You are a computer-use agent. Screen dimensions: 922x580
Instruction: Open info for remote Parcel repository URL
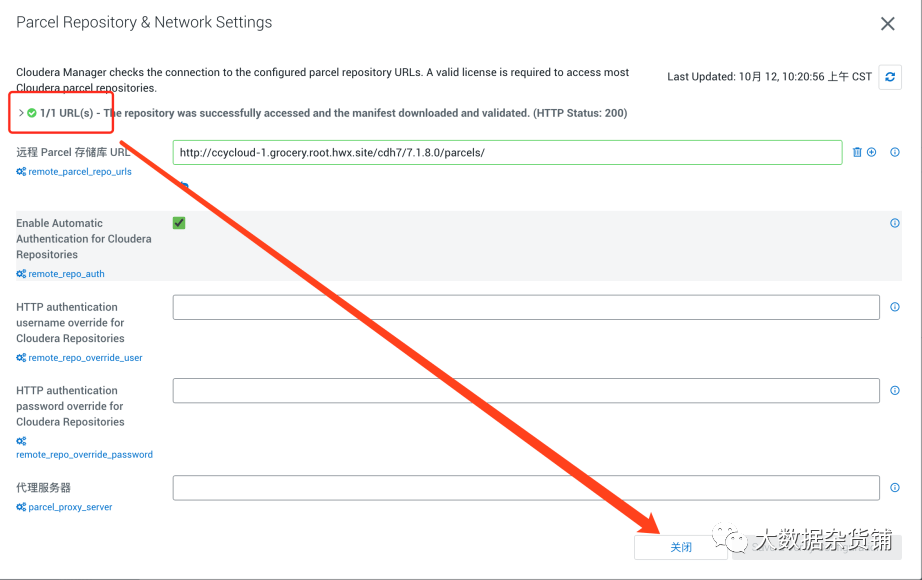[894, 152]
